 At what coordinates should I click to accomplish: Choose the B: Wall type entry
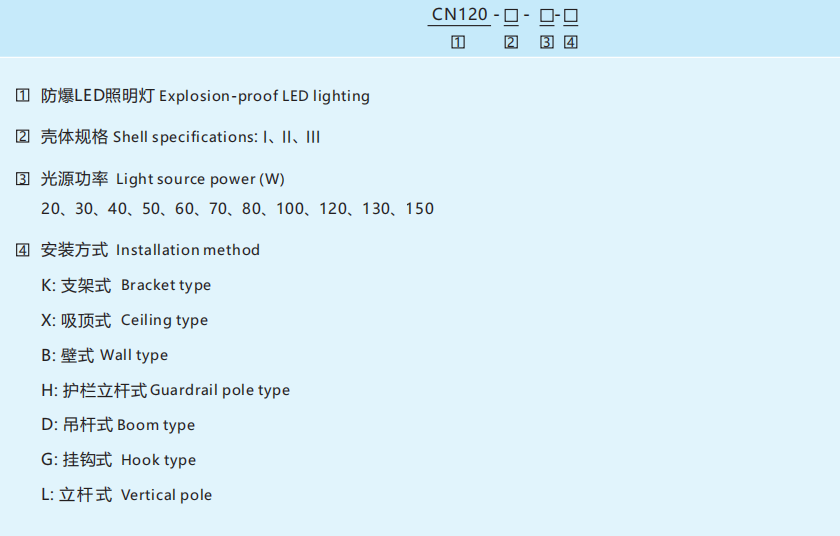(x=105, y=355)
